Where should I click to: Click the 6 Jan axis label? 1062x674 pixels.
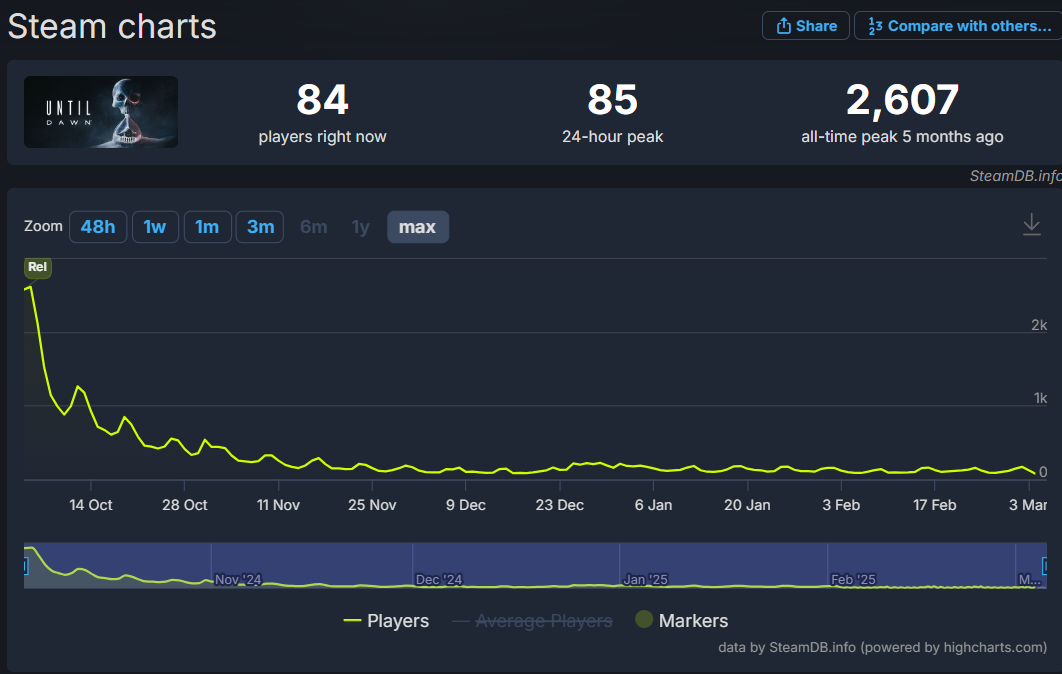[x=654, y=505]
